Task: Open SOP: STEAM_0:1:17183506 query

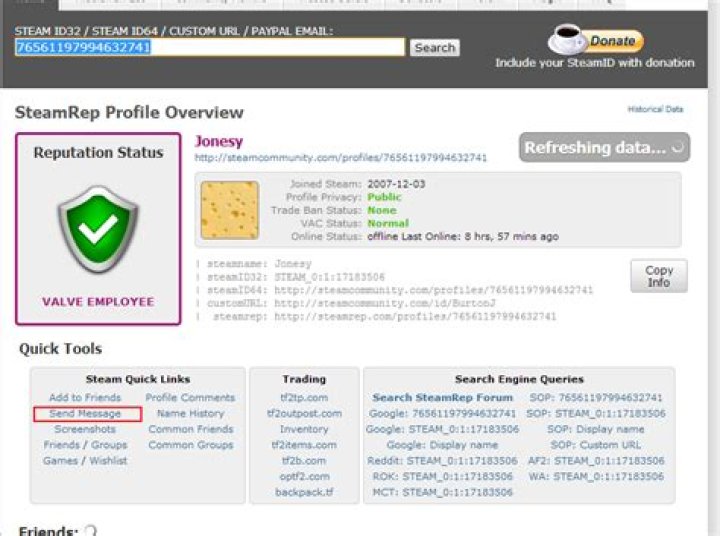Action: 596,413
